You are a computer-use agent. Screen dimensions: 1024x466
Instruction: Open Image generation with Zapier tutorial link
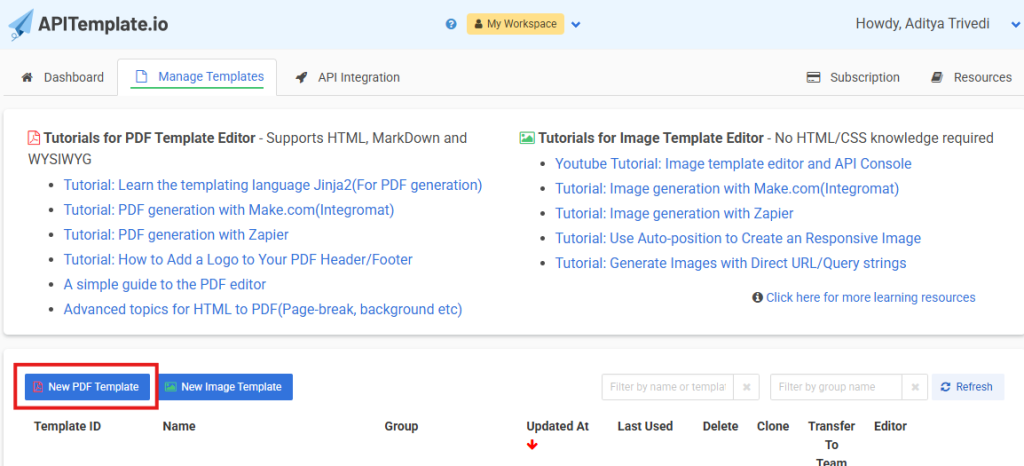(675, 213)
